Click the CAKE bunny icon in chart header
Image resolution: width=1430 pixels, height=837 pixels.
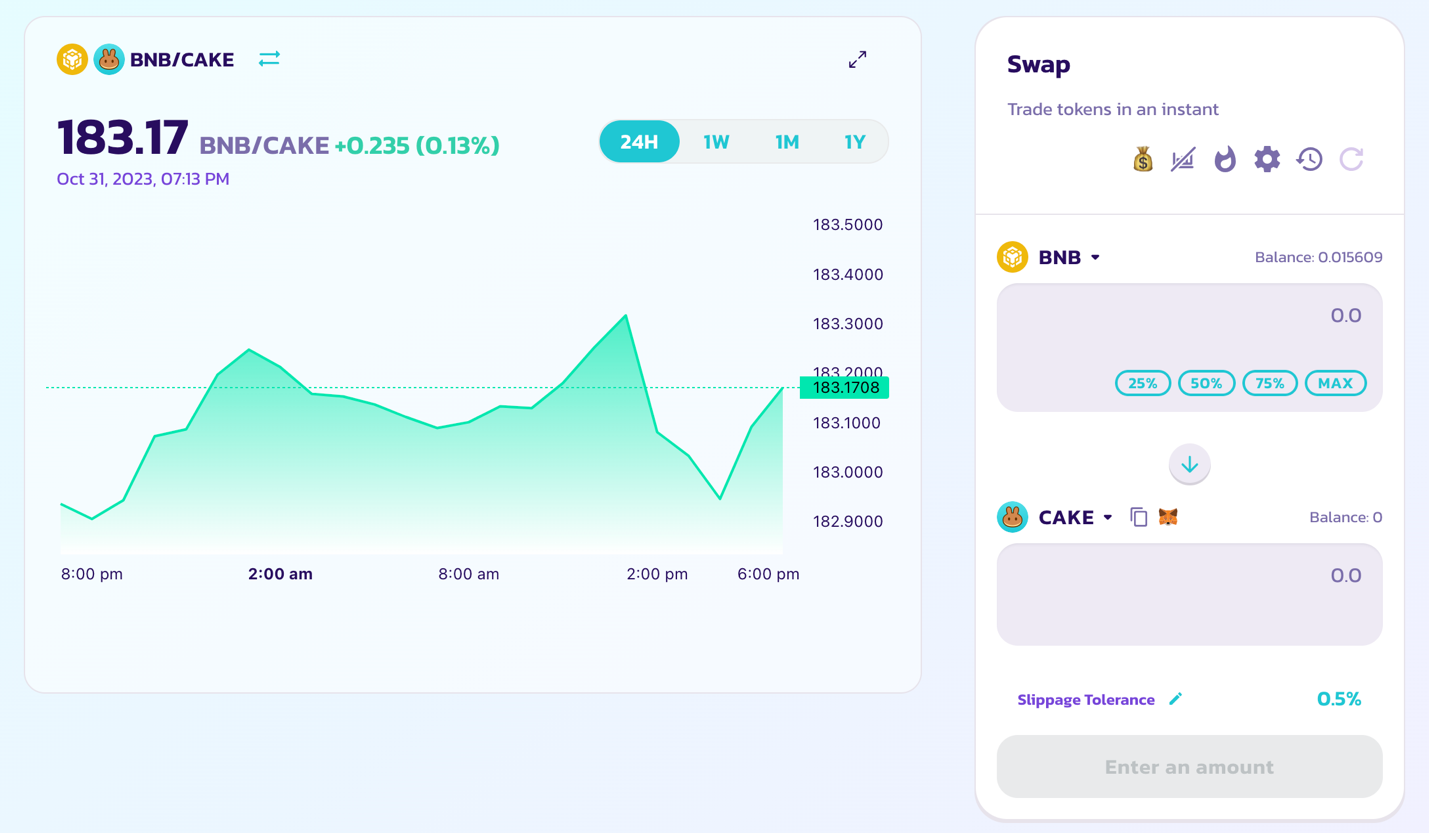click(x=109, y=60)
